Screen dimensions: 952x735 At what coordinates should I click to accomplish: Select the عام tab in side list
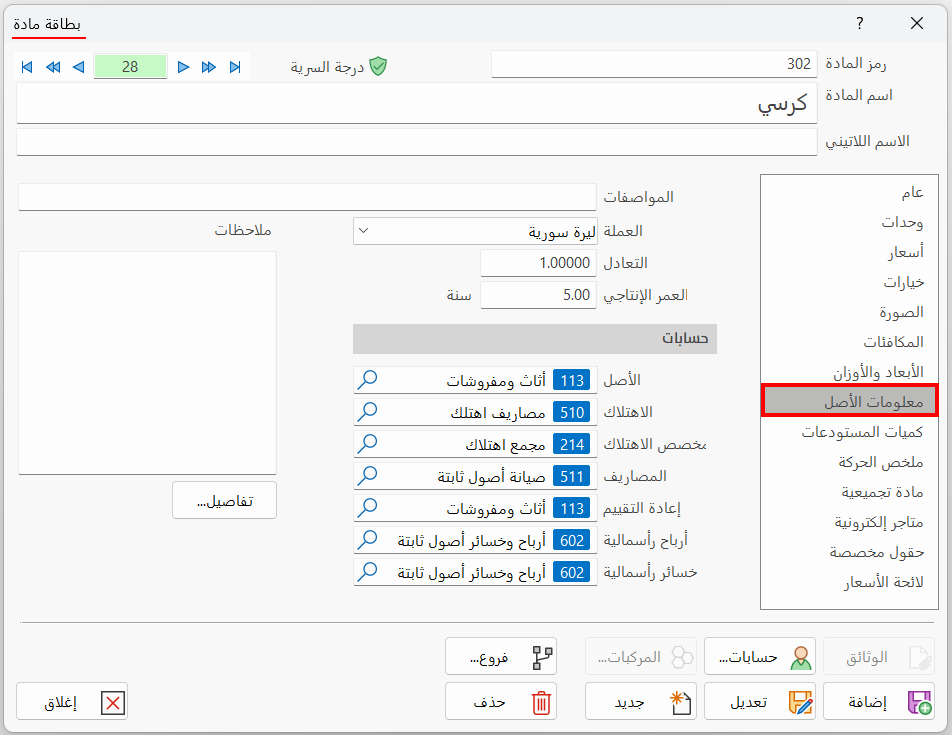[x=849, y=192]
